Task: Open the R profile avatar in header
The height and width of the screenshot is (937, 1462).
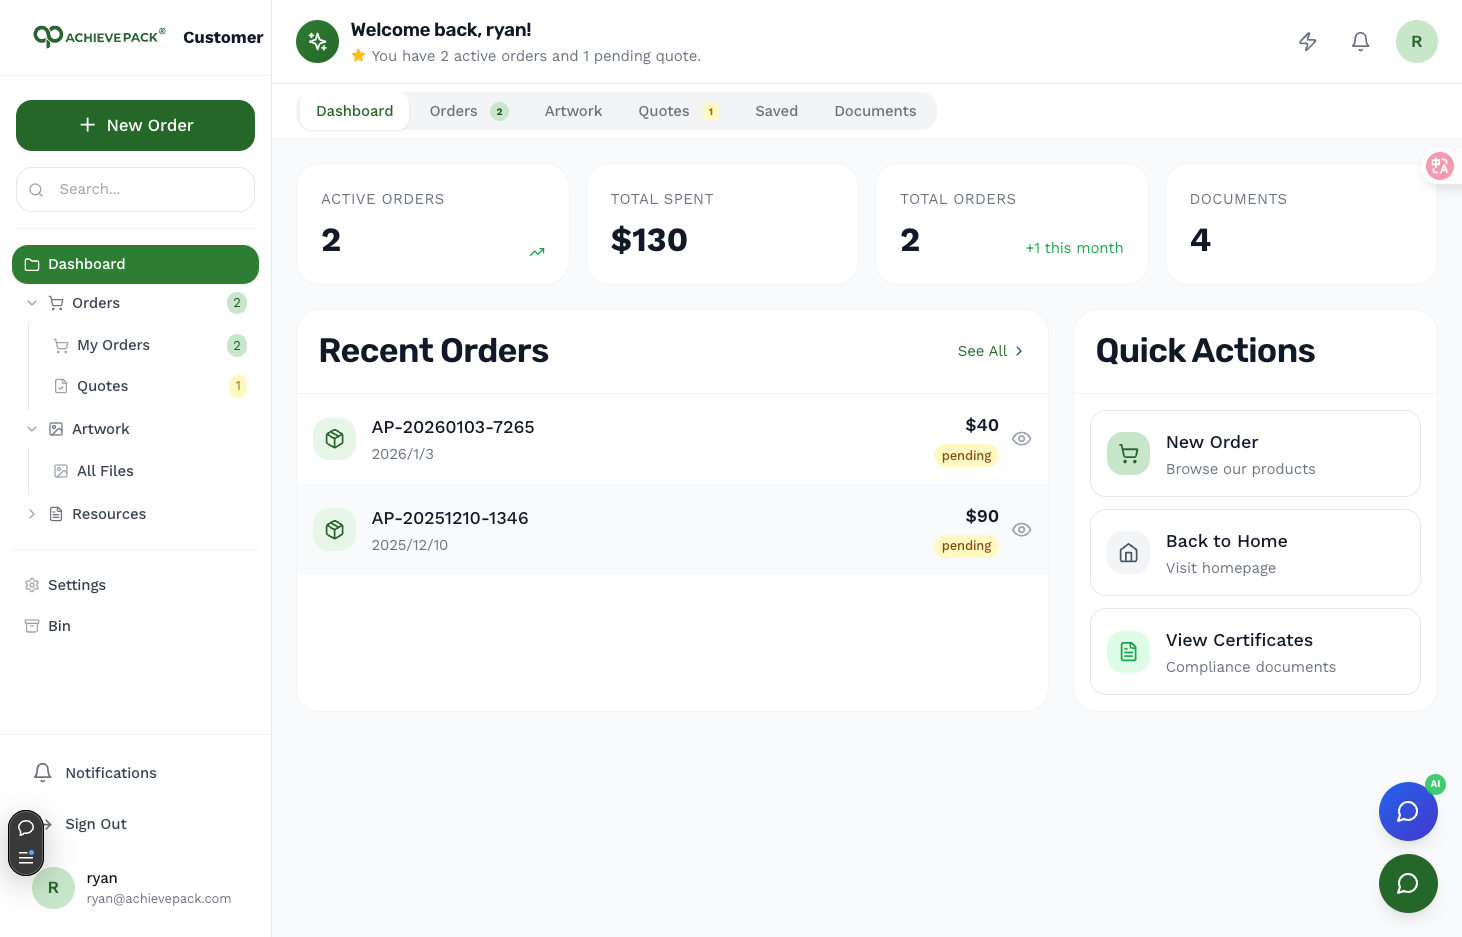Action: [x=1416, y=42]
